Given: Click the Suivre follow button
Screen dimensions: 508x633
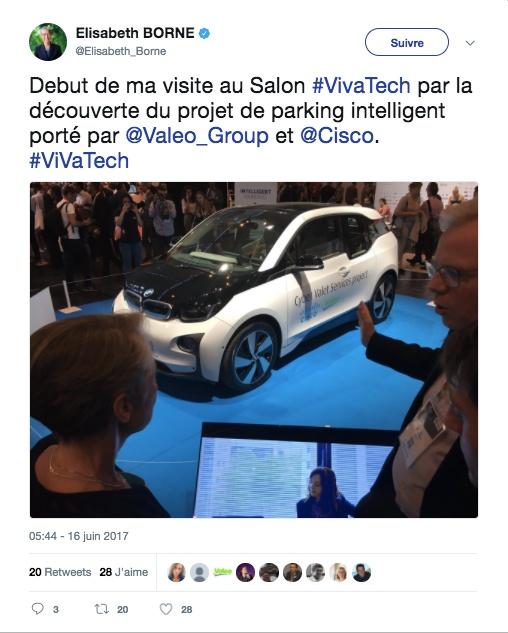Looking at the screenshot, I should [407, 42].
